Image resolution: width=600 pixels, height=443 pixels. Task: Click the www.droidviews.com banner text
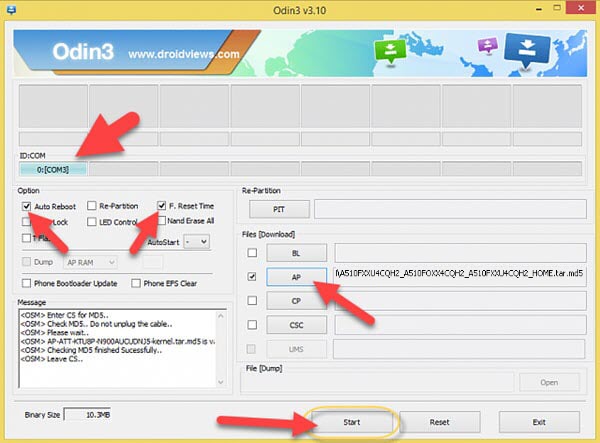(x=184, y=54)
